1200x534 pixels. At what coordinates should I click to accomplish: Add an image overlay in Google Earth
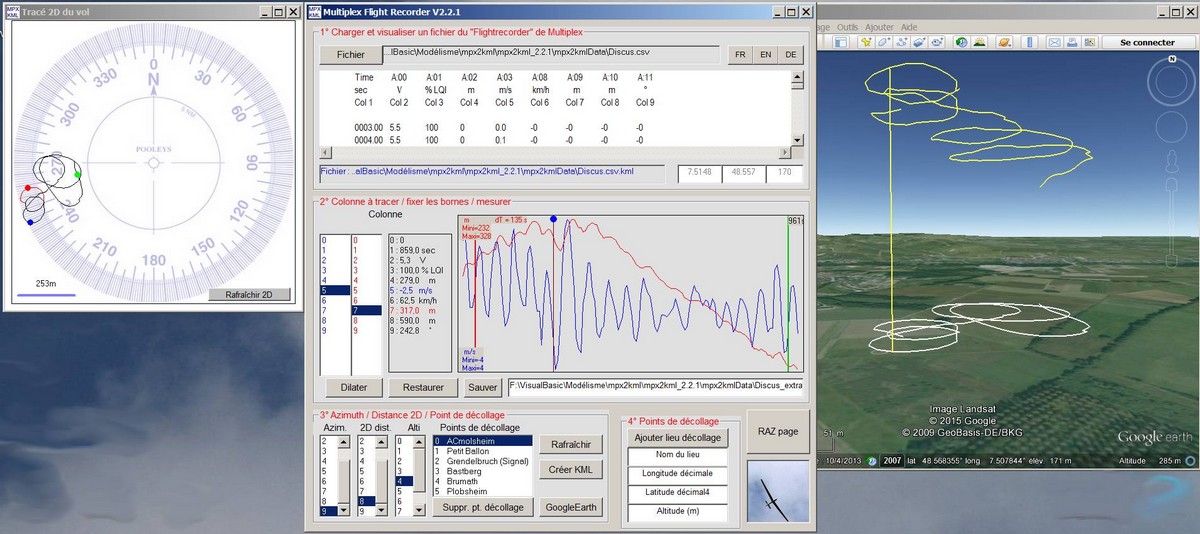(919, 42)
